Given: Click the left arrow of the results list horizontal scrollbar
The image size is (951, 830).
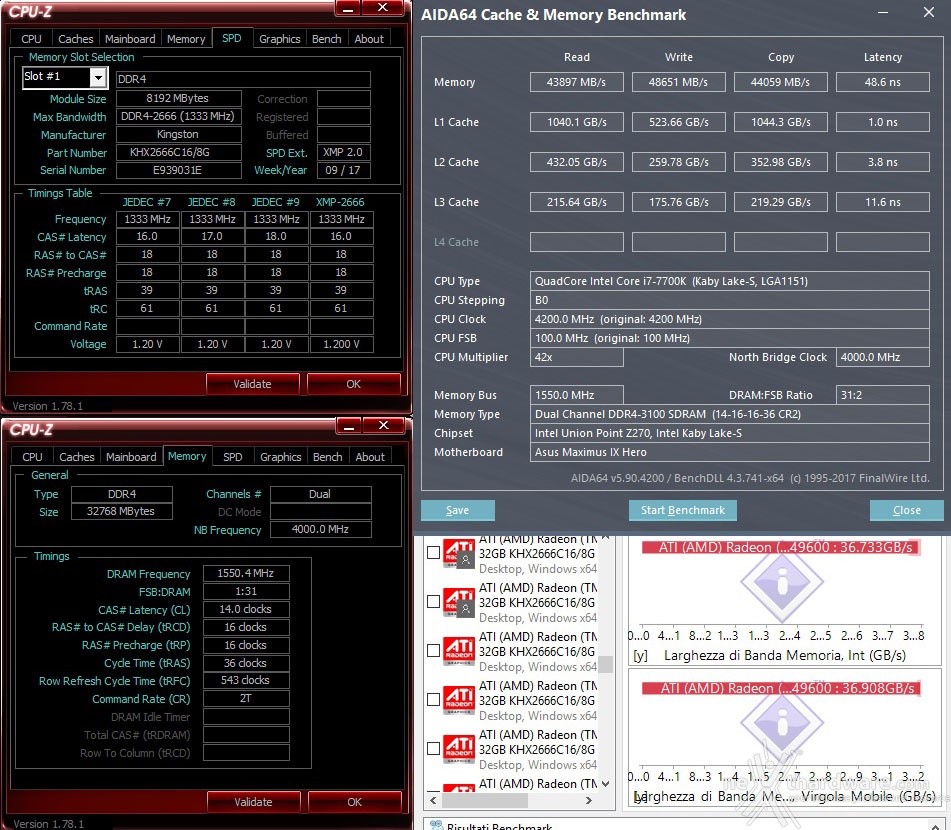Looking at the screenshot, I should (433, 800).
